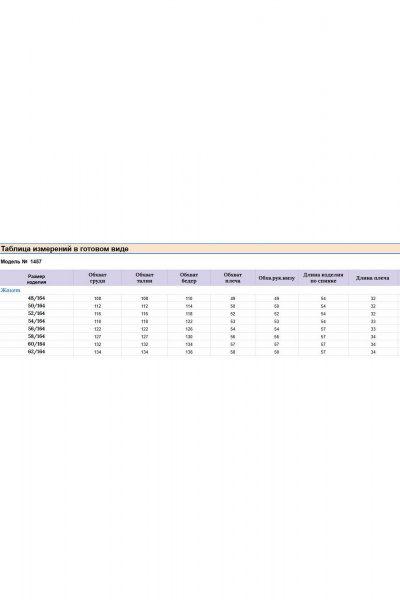This screenshot has width=400, height=600.
Task: Select the size label for row 58
Action: pyautogui.click(x=36, y=336)
